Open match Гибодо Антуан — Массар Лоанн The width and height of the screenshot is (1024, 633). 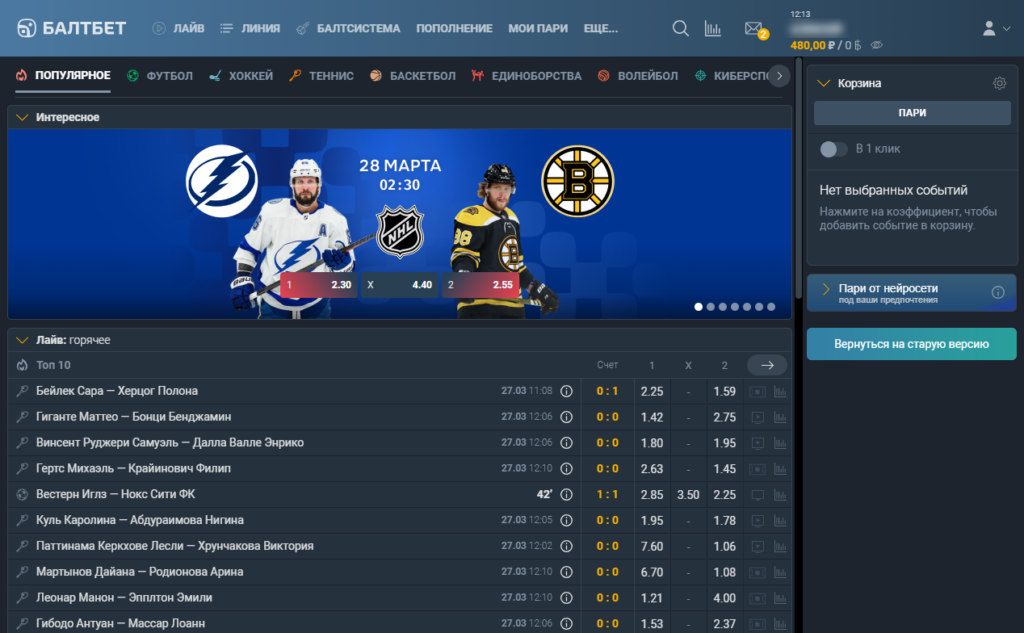[x=121, y=623]
